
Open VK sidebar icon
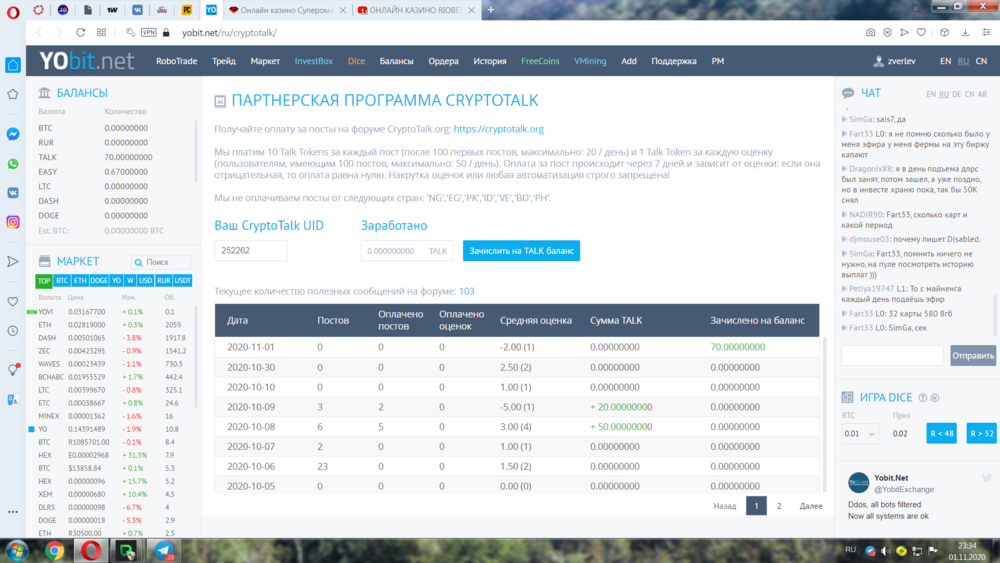coord(13,193)
